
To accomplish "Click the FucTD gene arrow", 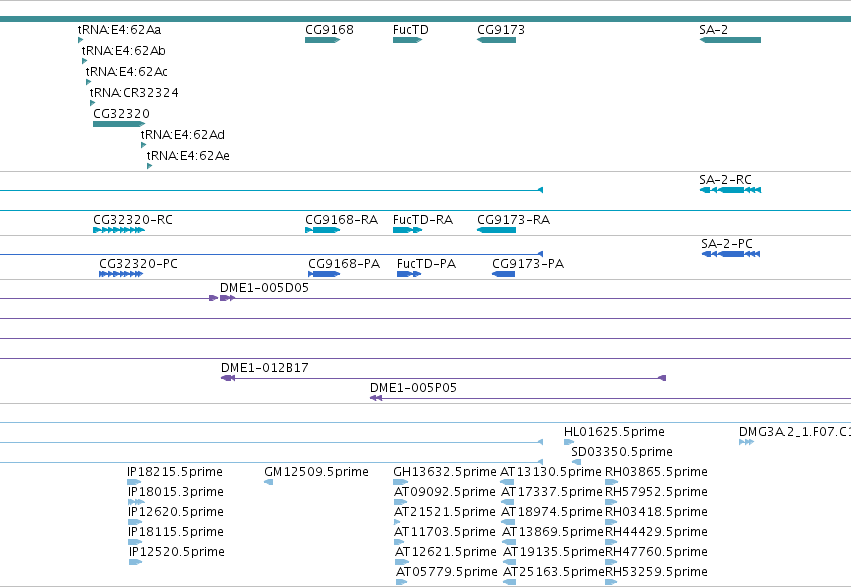I will [408, 40].
